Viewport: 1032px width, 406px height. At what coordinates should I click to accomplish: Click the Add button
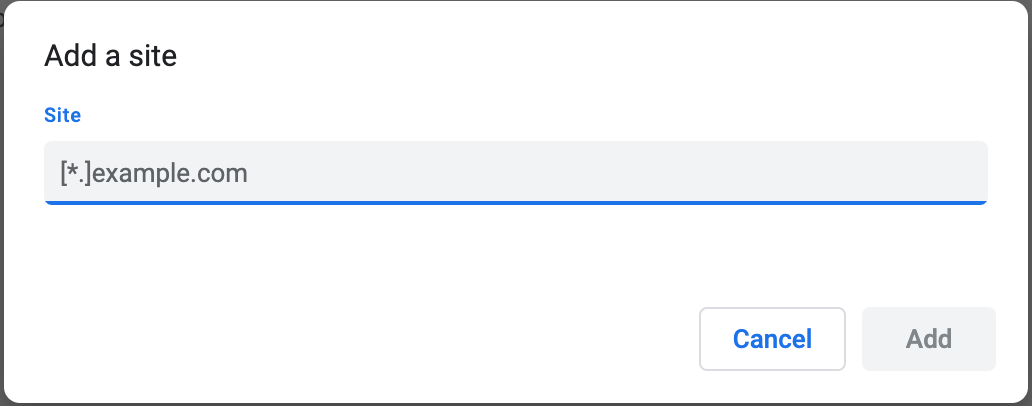tap(928, 339)
